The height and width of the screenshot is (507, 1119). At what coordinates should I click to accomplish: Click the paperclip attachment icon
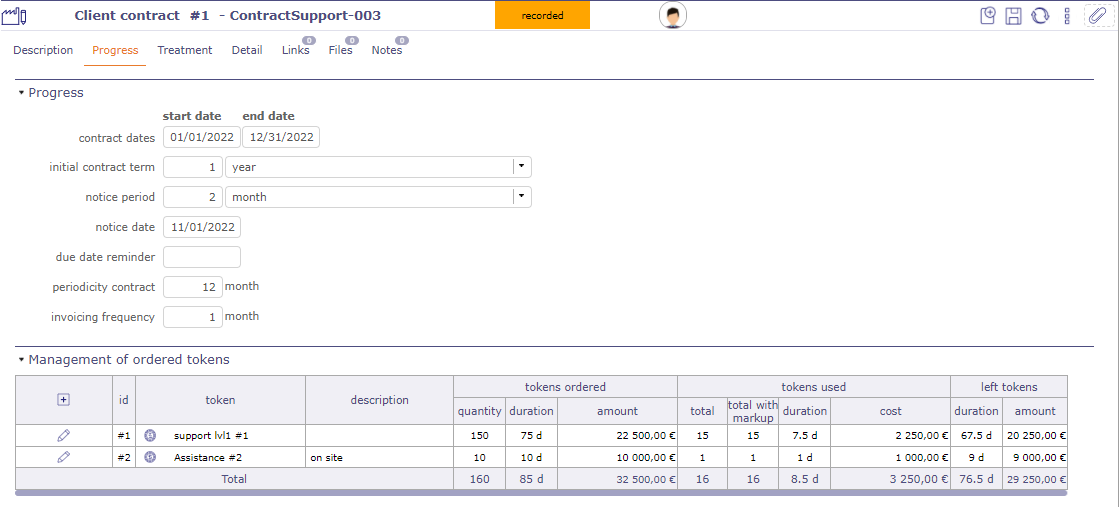1096,16
